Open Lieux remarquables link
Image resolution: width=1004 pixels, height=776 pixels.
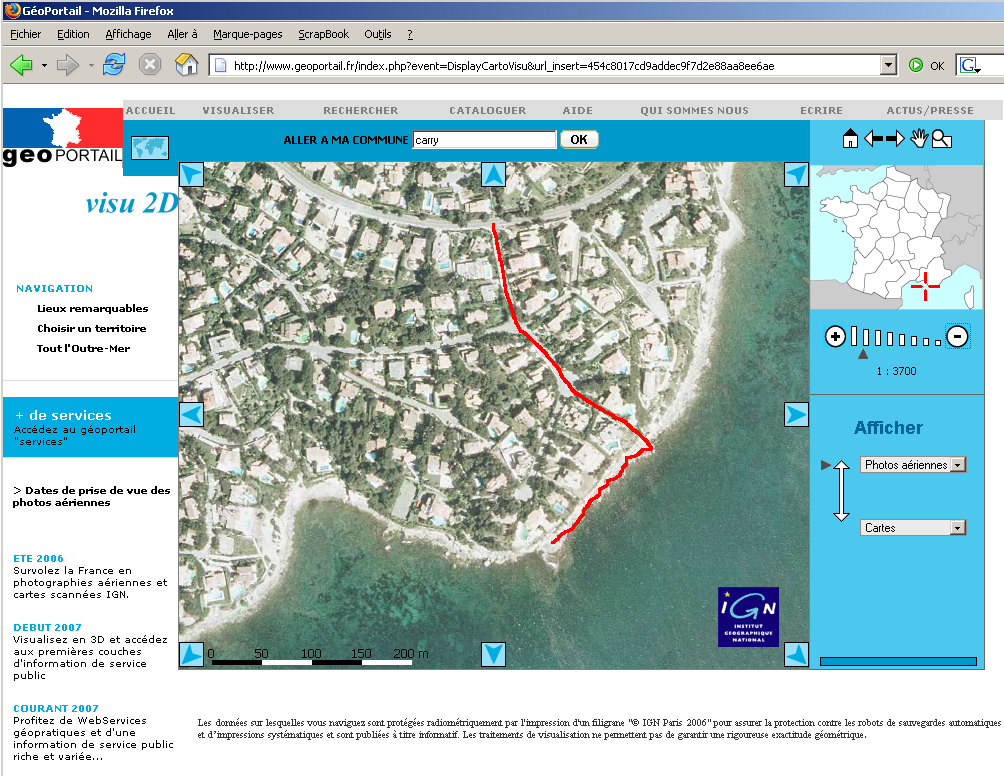pos(92,308)
